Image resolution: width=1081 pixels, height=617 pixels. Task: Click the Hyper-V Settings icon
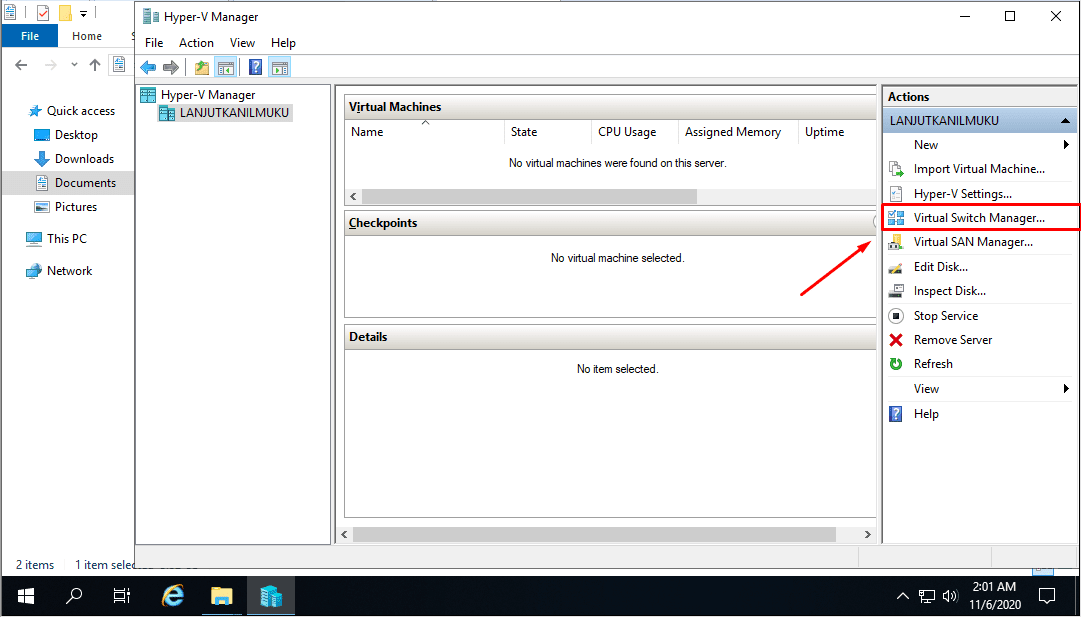(x=896, y=194)
